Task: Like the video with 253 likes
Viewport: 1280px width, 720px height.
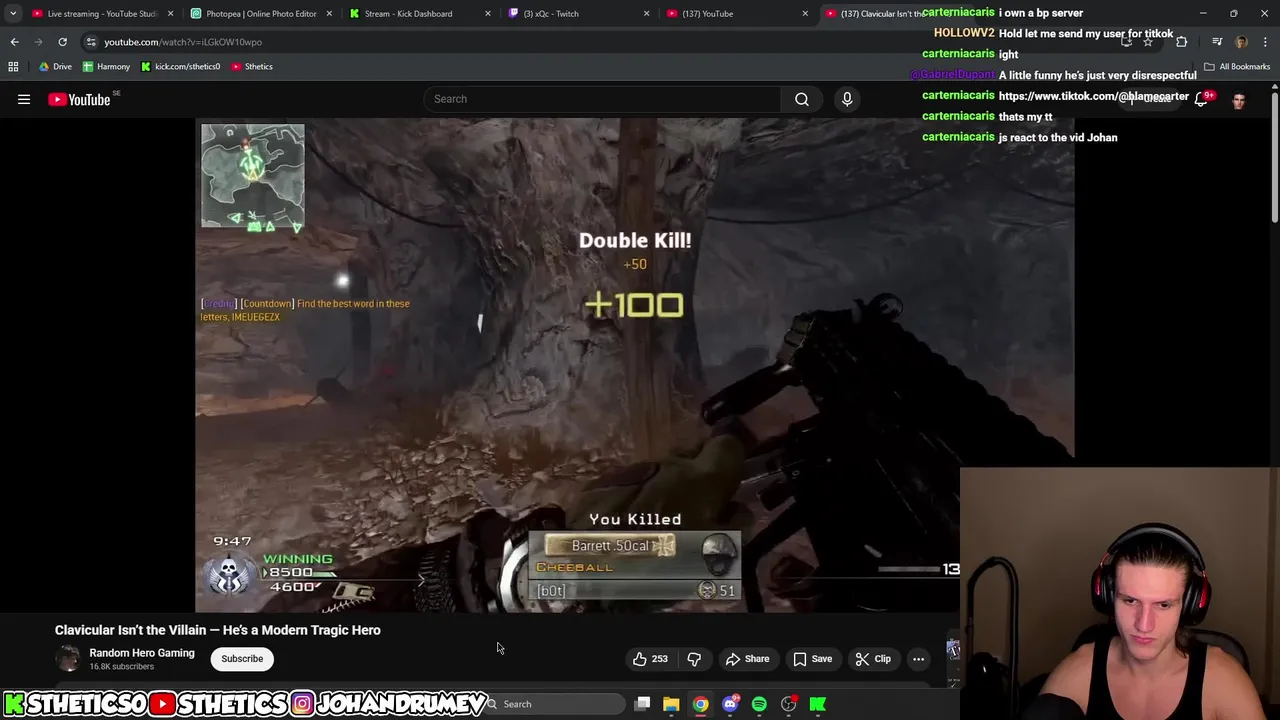Action: (x=649, y=659)
